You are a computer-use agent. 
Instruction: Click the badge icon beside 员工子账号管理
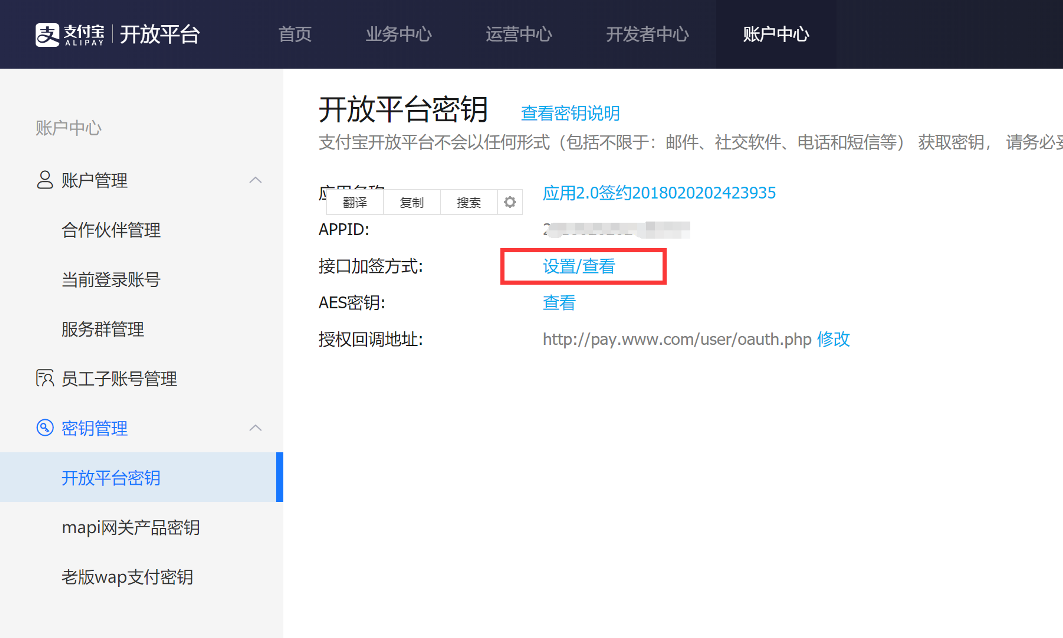pos(44,378)
